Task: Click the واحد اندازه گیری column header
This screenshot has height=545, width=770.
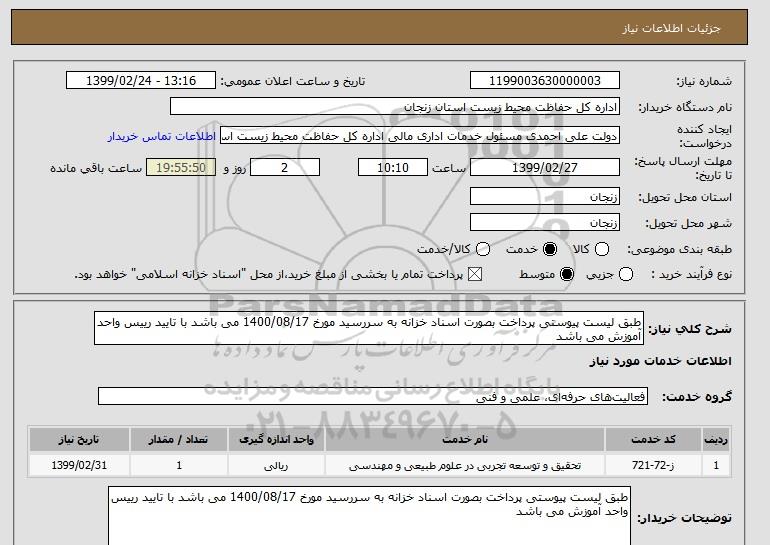Action: coord(276,439)
